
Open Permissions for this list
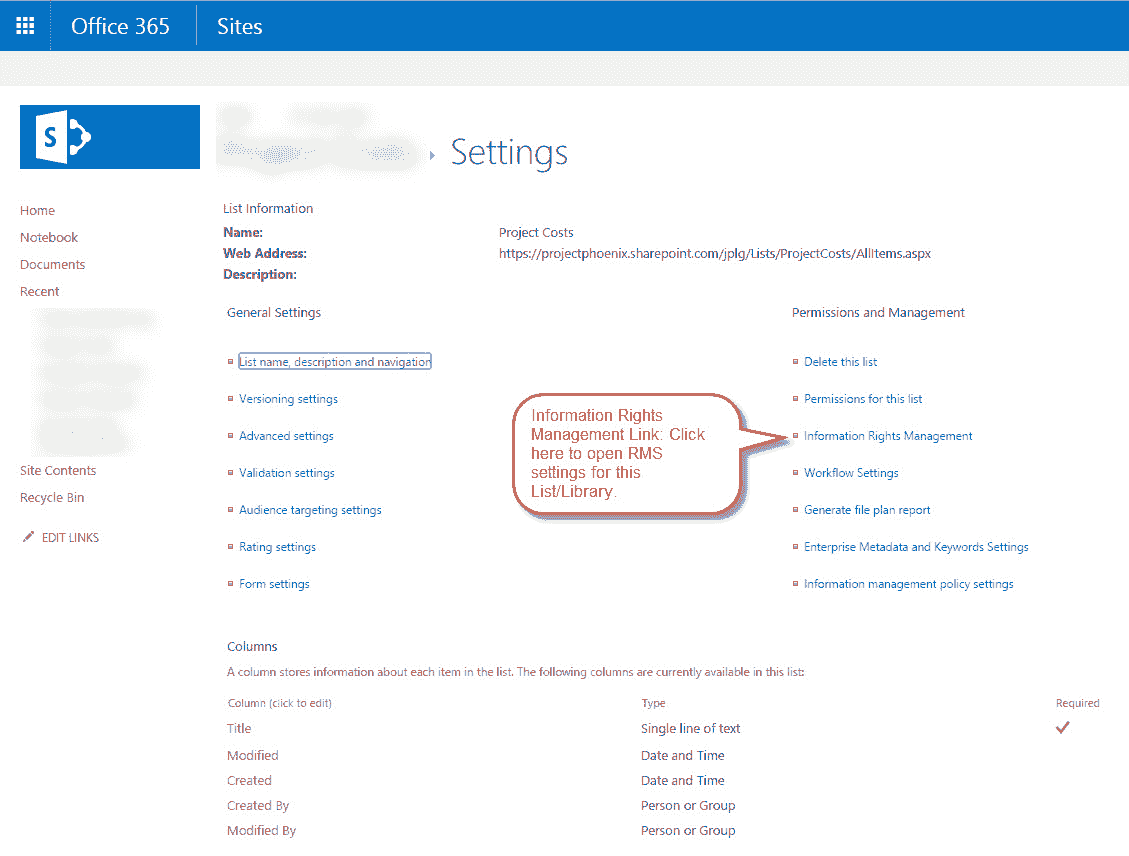point(862,398)
